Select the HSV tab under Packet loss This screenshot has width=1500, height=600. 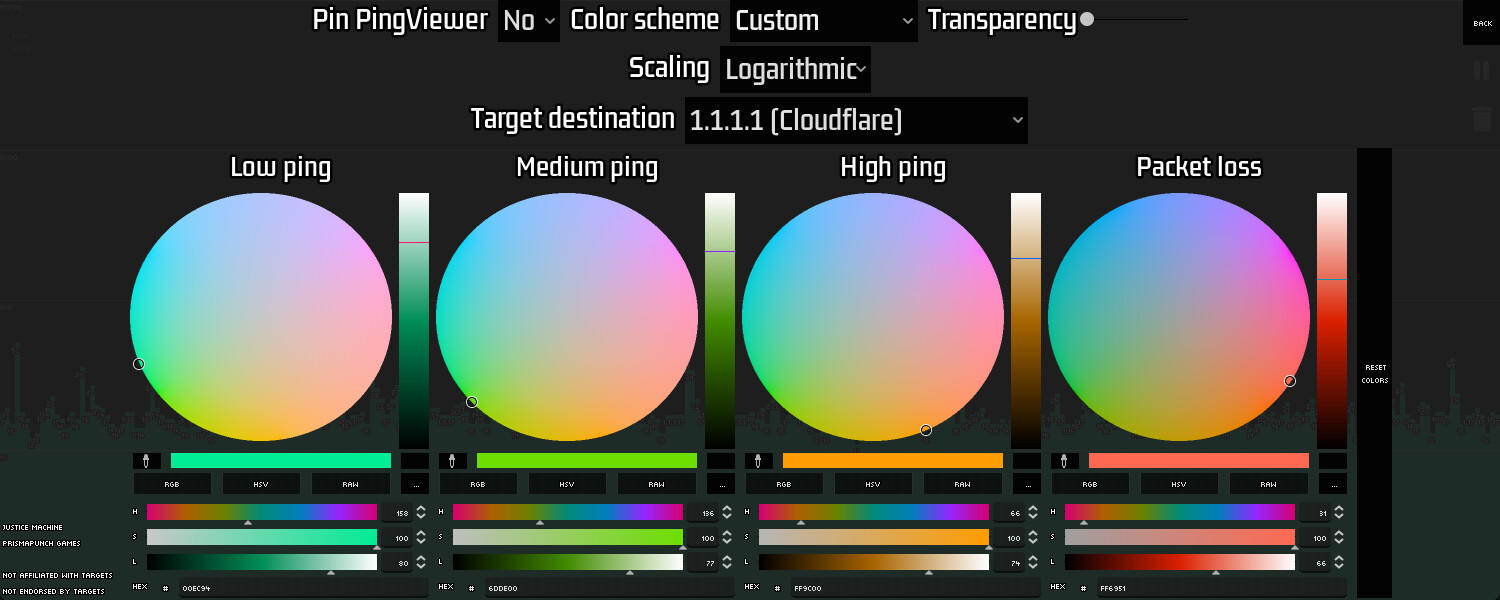point(1178,483)
